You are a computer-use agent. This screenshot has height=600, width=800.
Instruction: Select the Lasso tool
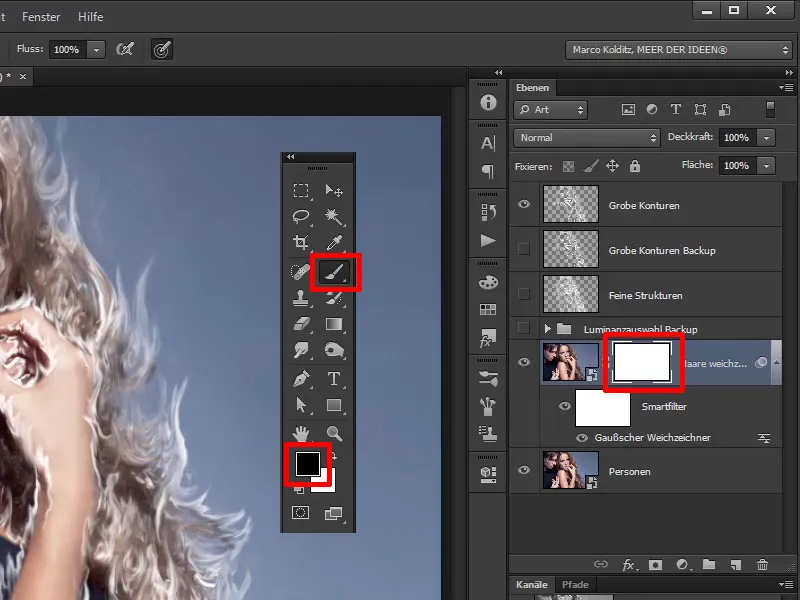pos(301,216)
